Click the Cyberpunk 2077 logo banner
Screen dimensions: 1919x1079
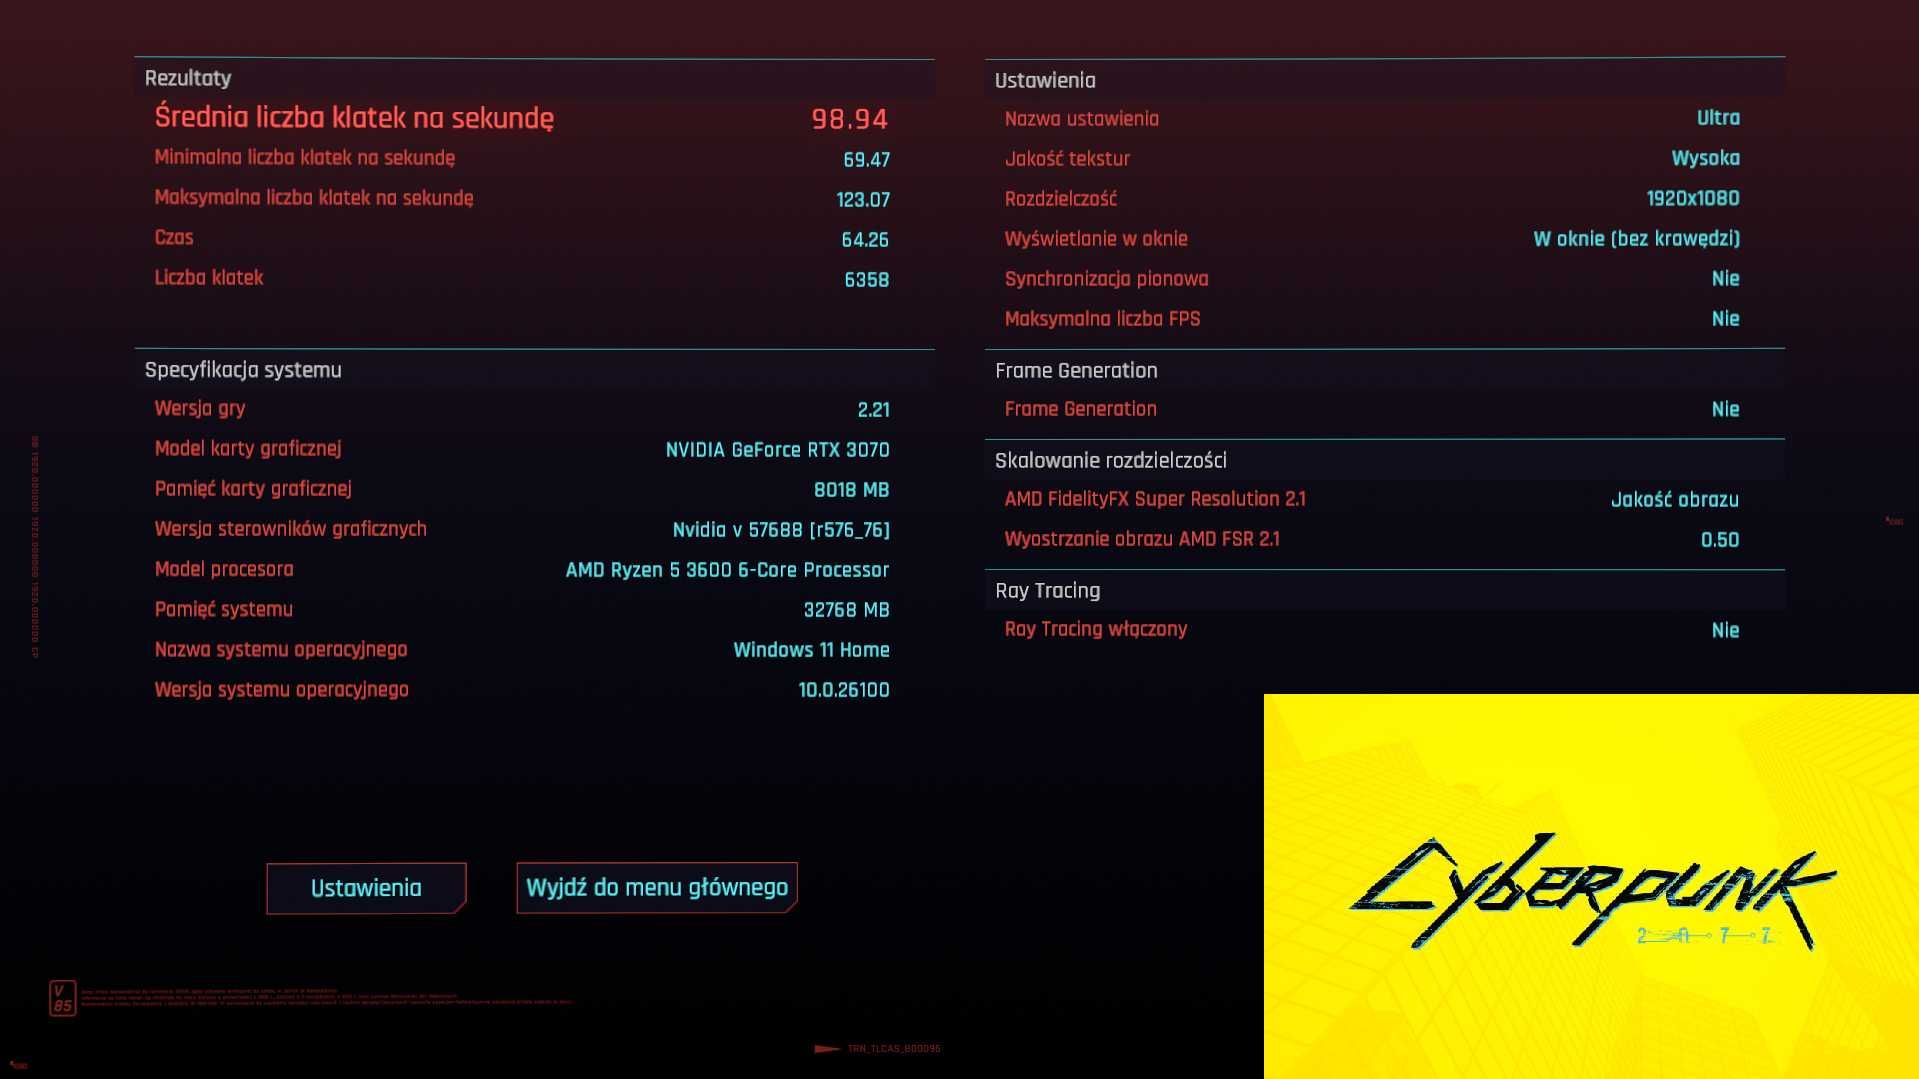click(1591, 886)
